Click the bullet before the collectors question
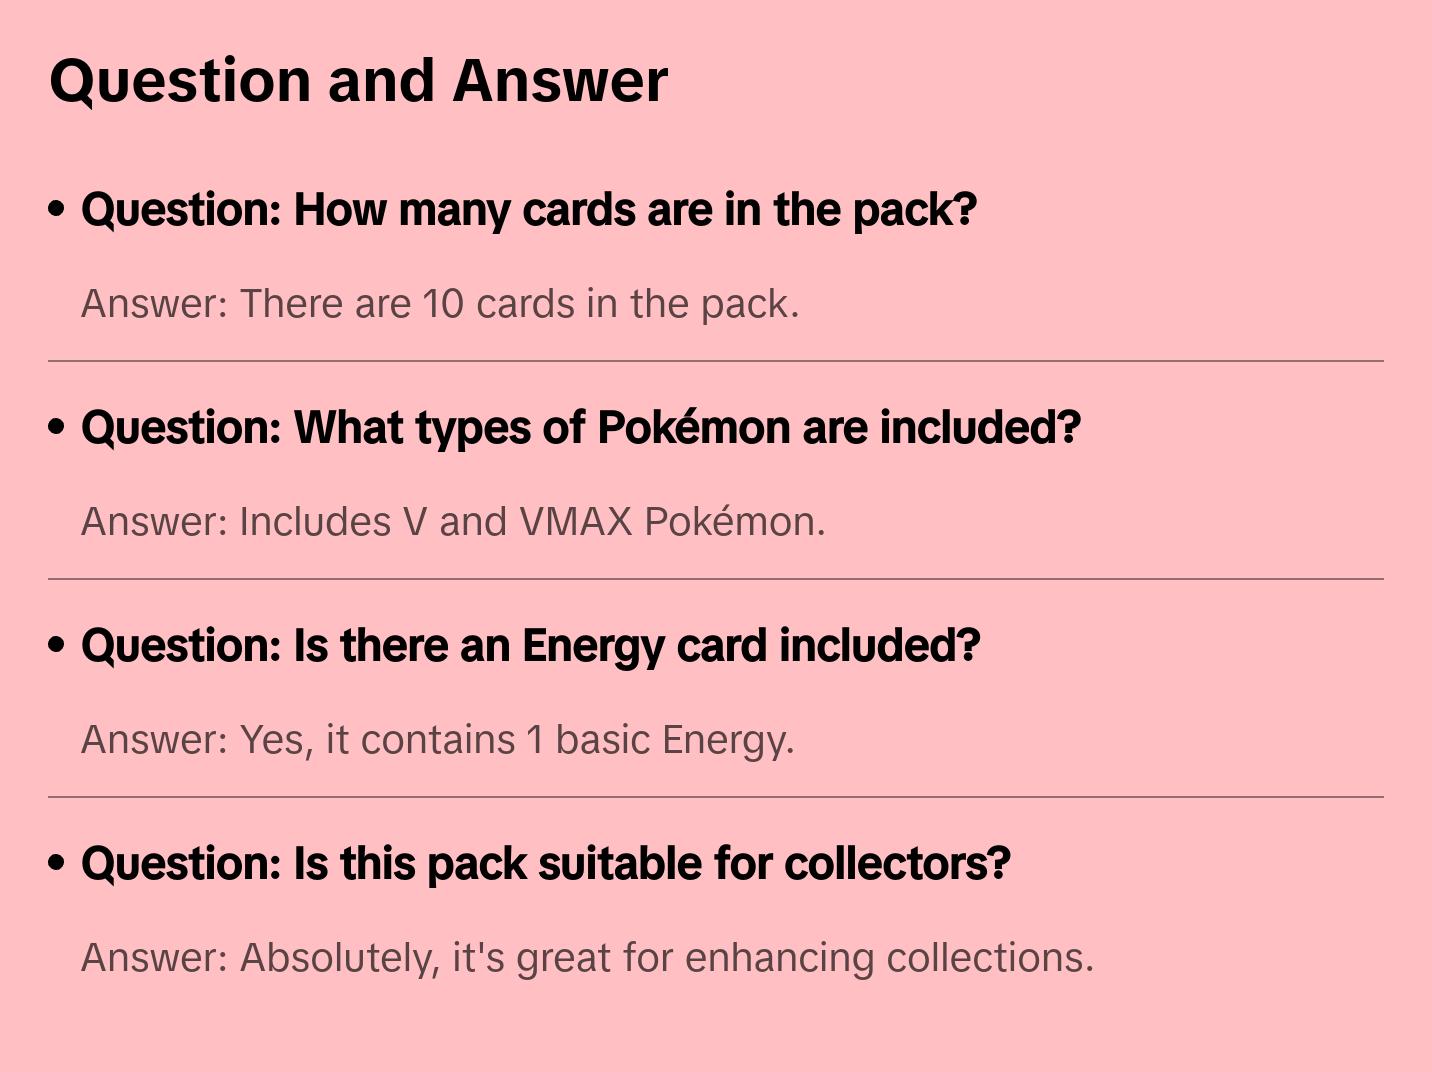This screenshot has width=1432, height=1072. (x=57, y=863)
